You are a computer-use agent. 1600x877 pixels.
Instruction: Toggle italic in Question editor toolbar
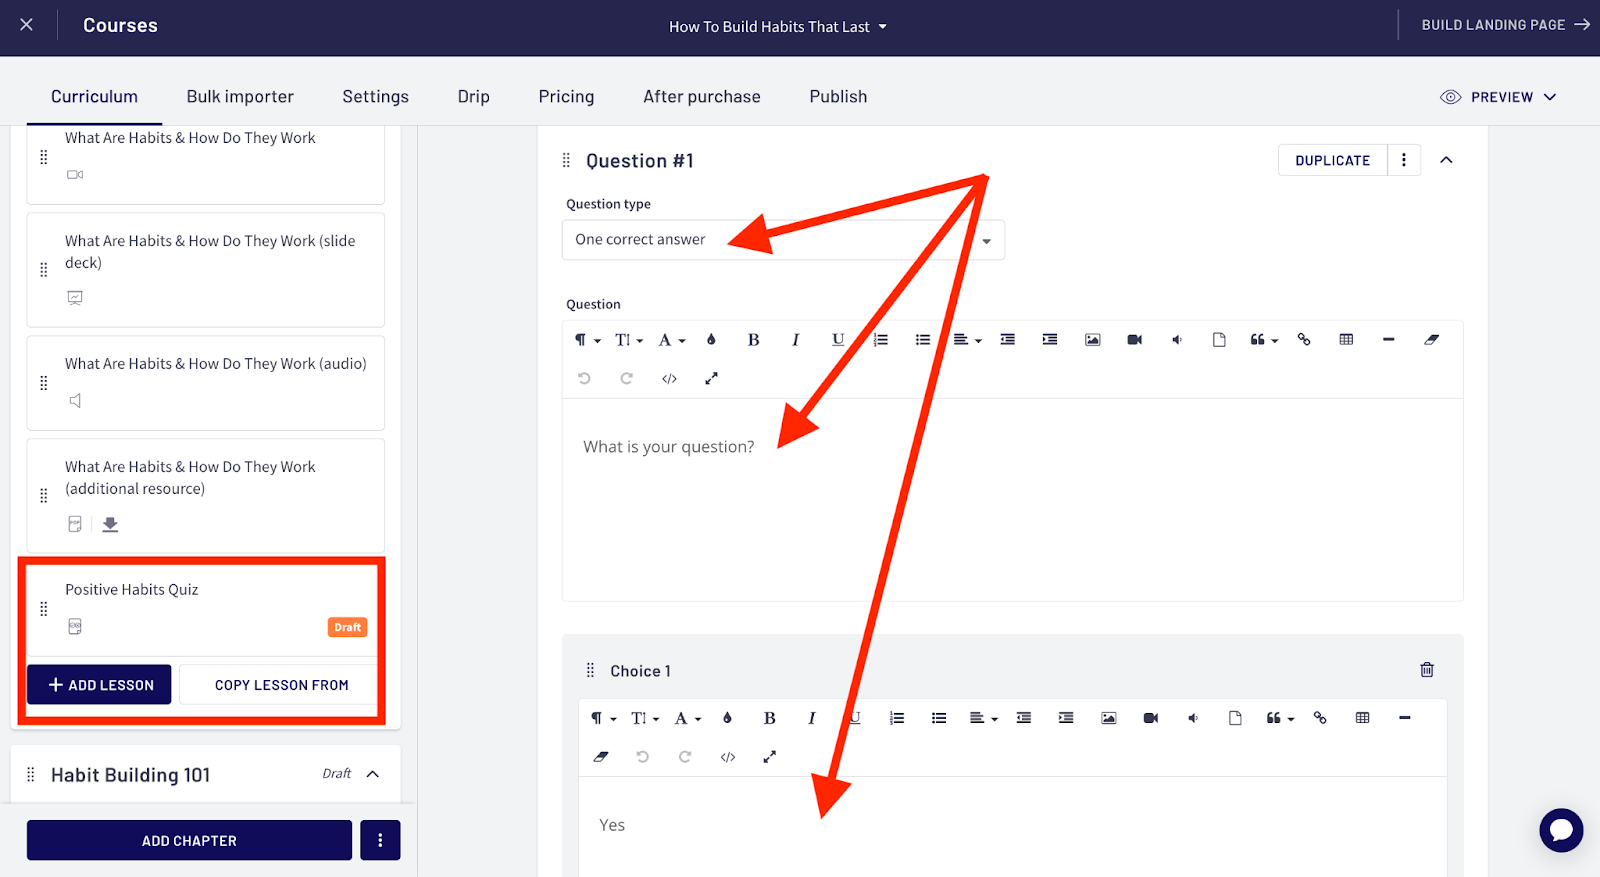pos(796,340)
